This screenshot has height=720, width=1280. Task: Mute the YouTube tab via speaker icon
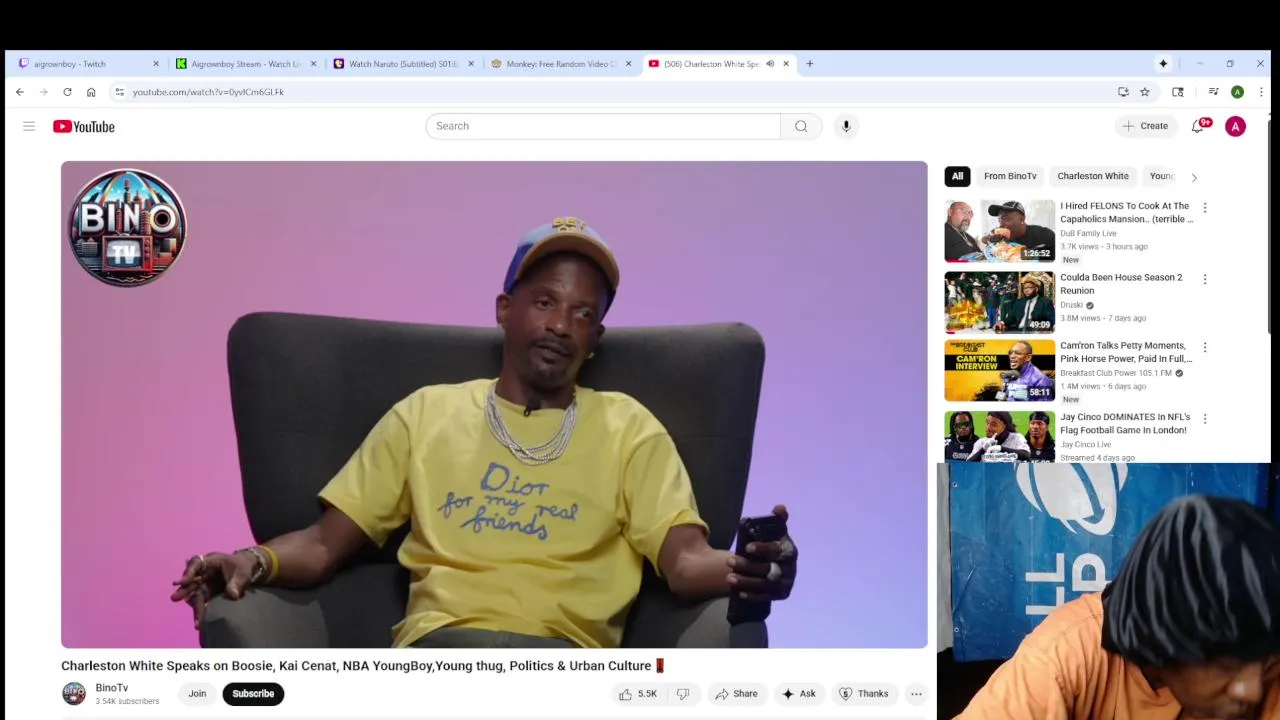click(770, 64)
